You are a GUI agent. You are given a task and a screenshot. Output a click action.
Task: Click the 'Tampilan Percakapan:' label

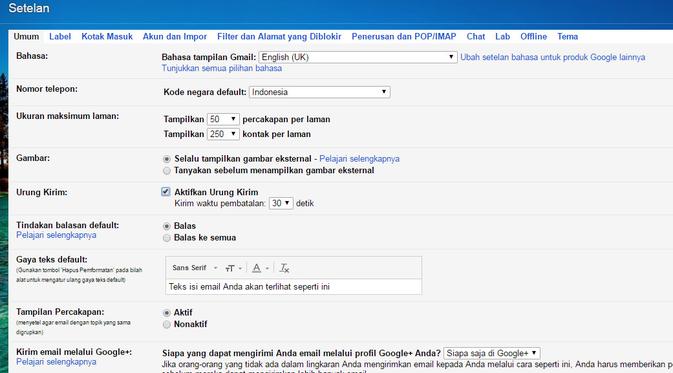pyautogui.click(x=60, y=312)
